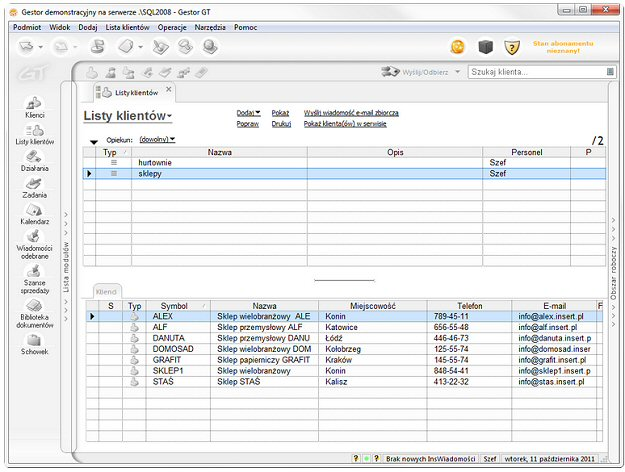This screenshot has width=625, height=472.
Task: Click the yellow help shield icon
Action: click(x=511, y=47)
